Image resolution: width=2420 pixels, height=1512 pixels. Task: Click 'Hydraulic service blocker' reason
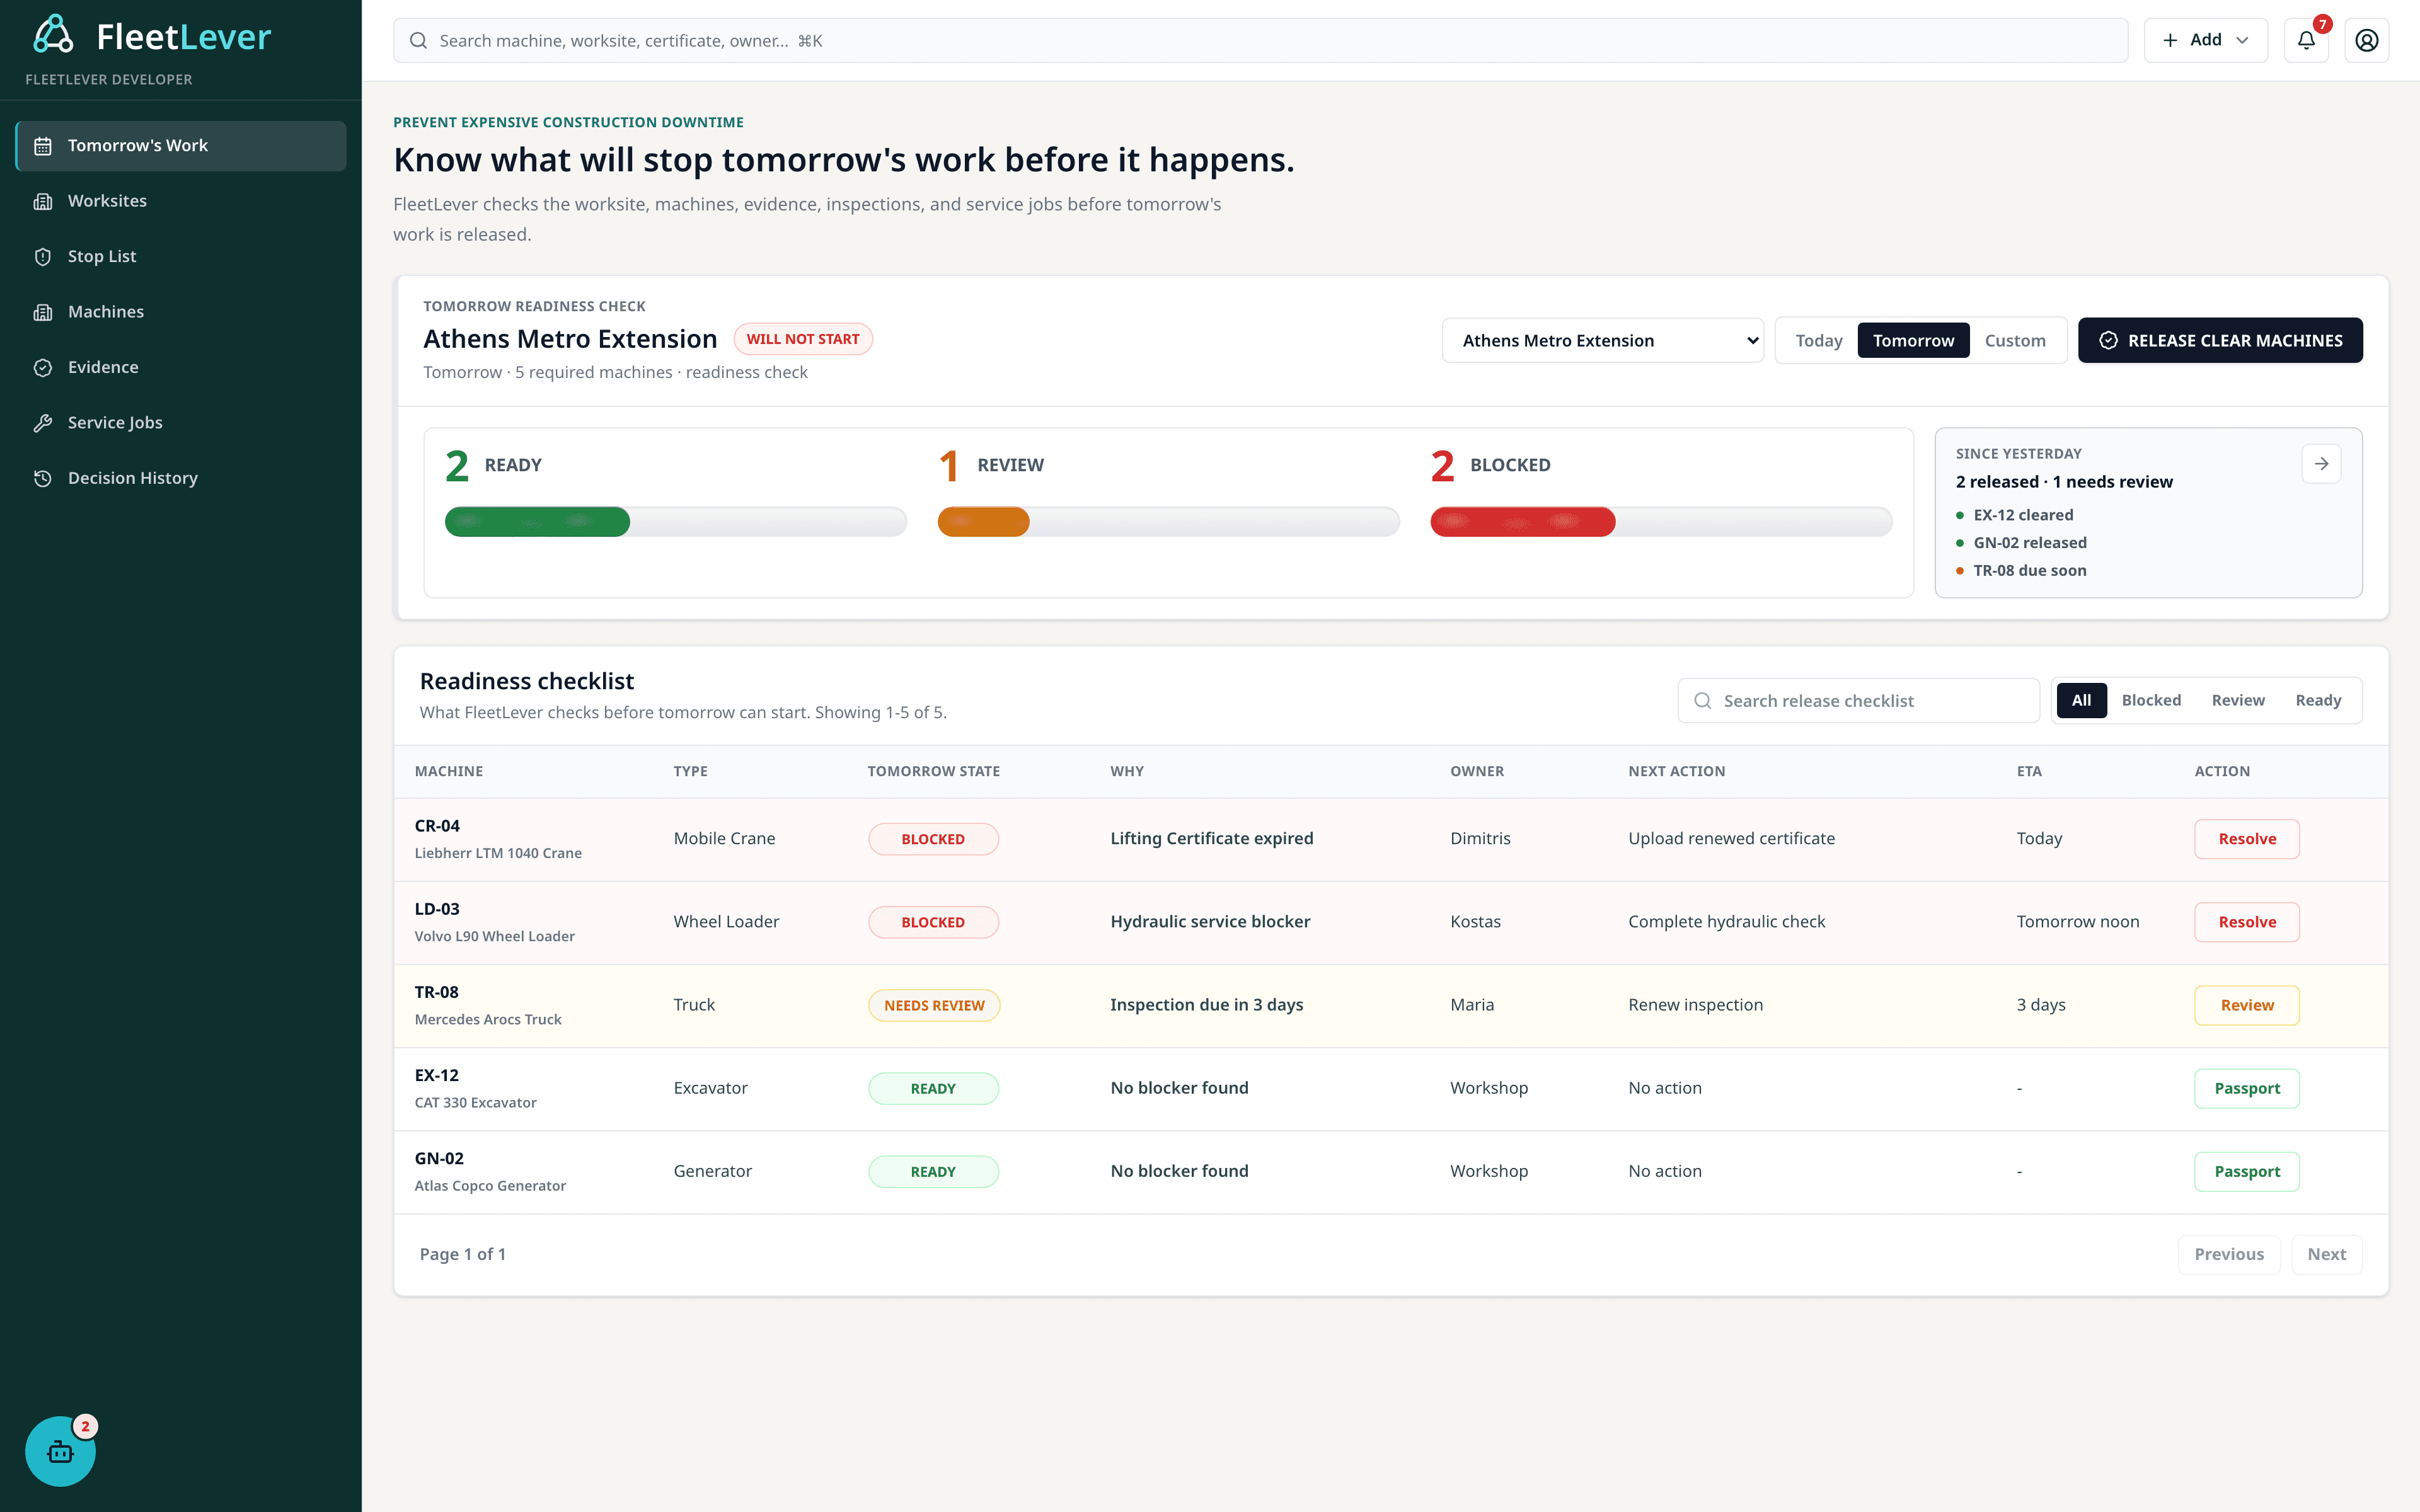pos(1210,921)
